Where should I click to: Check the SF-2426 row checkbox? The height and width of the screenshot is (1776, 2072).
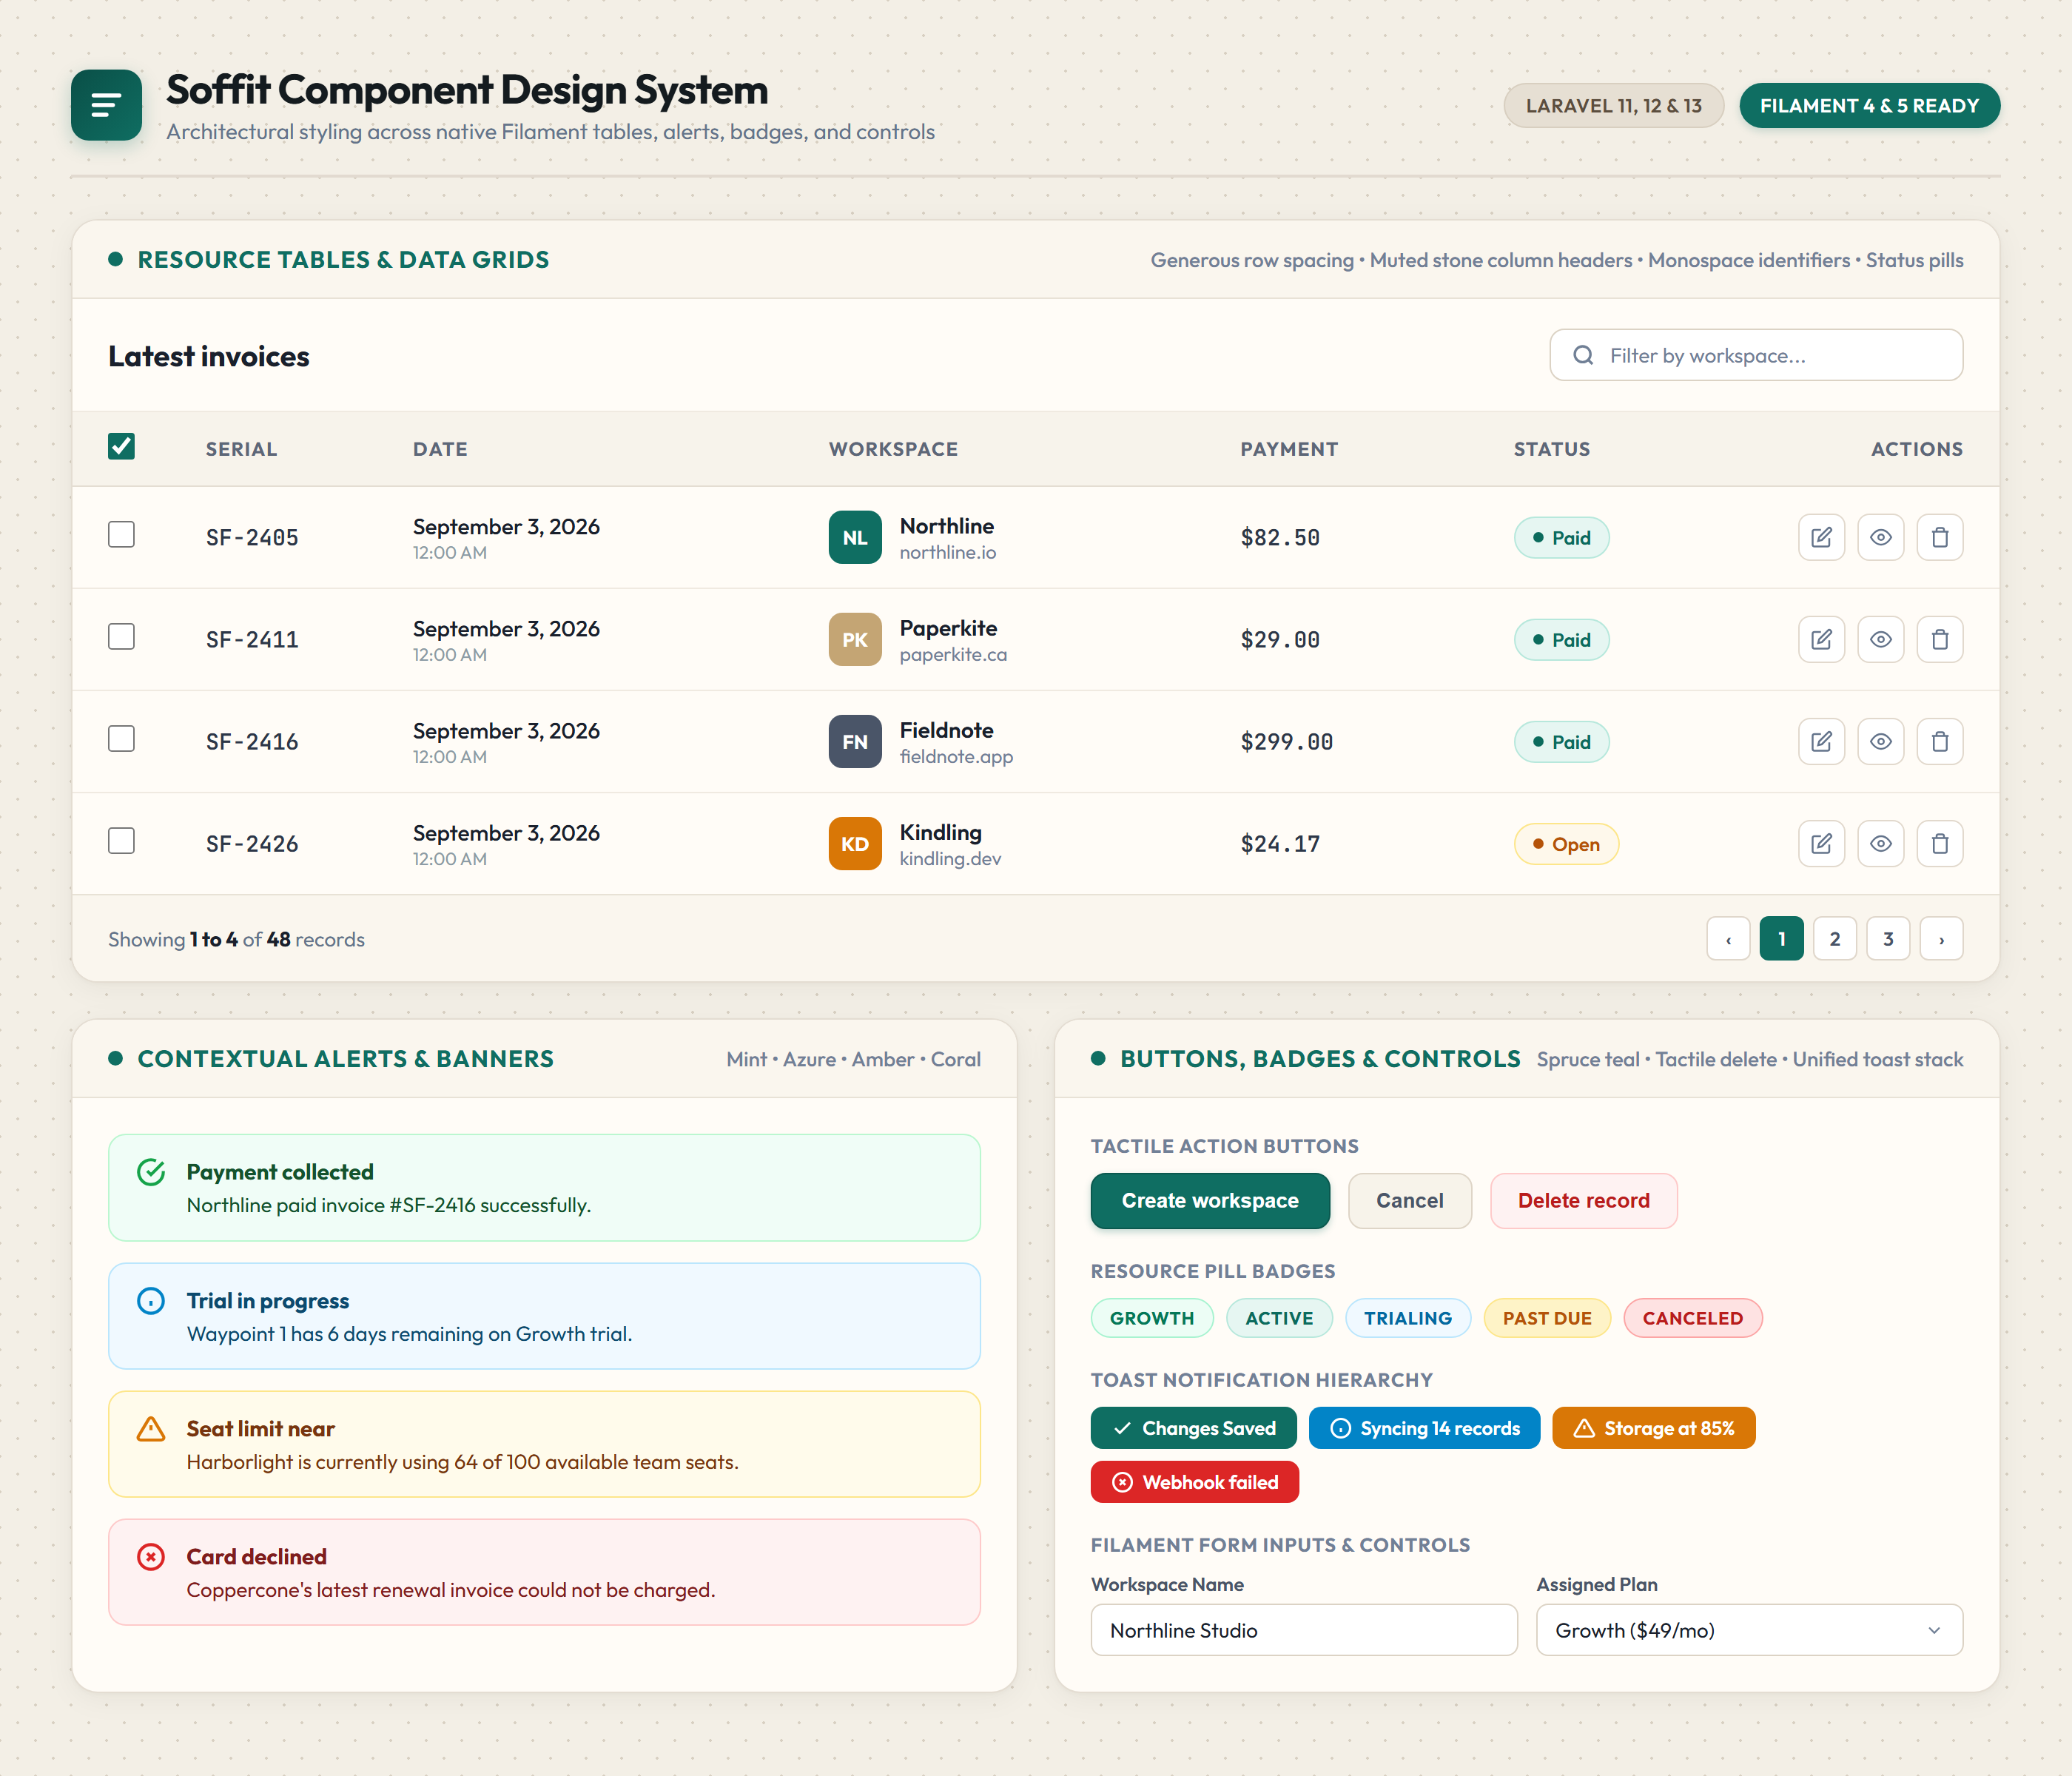click(121, 841)
